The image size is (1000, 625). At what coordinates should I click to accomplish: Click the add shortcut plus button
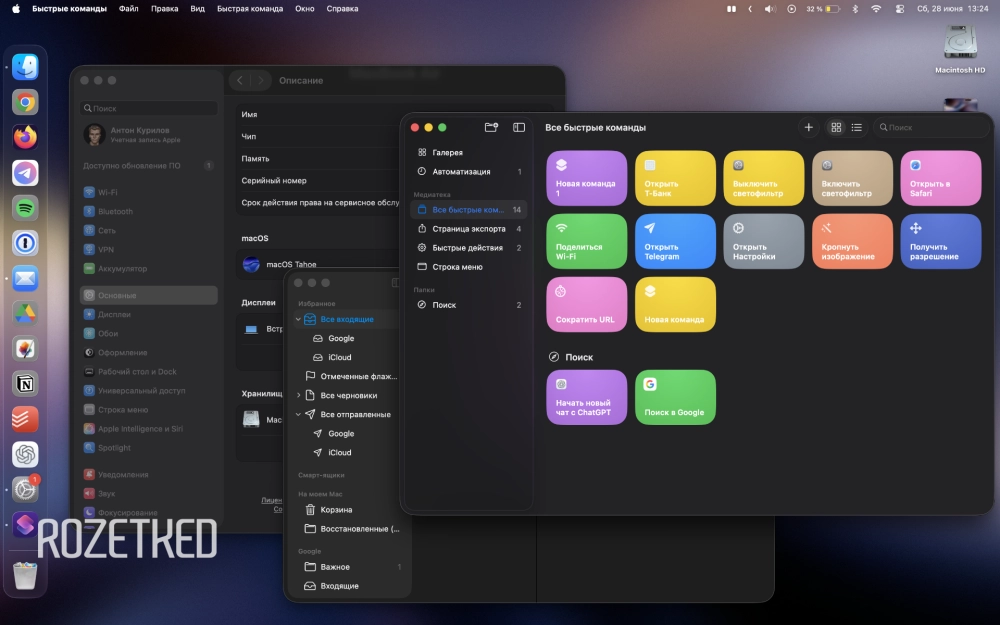coord(808,128)
